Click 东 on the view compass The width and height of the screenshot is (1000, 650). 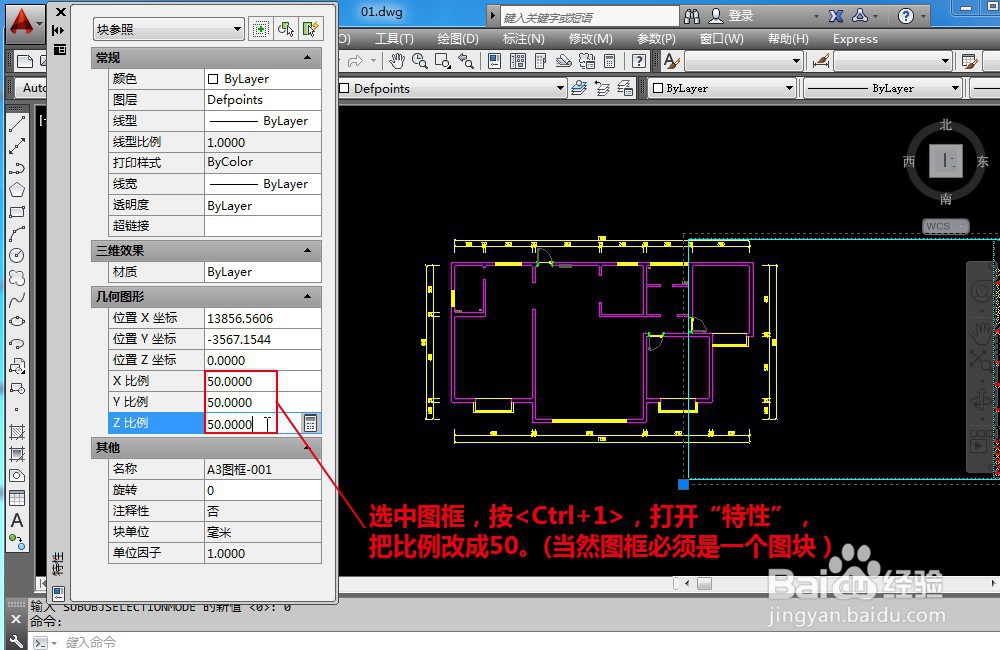pyautogui.click(x=982, y=161)
